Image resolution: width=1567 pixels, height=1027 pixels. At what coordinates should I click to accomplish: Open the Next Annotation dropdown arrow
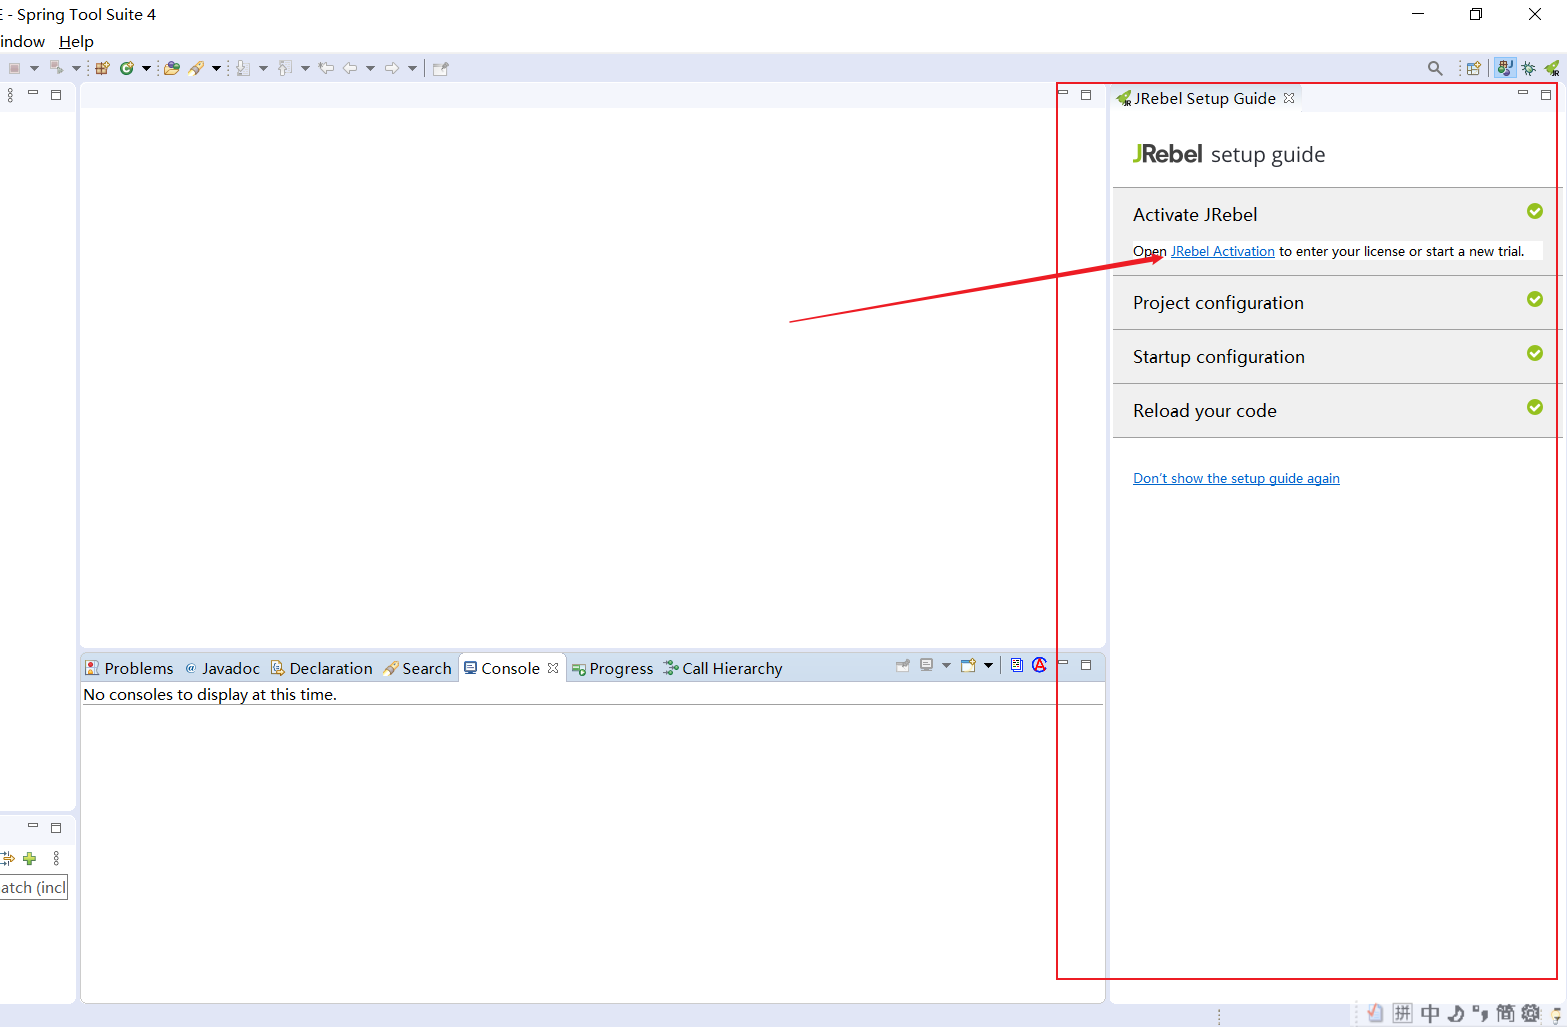(263, 68)
